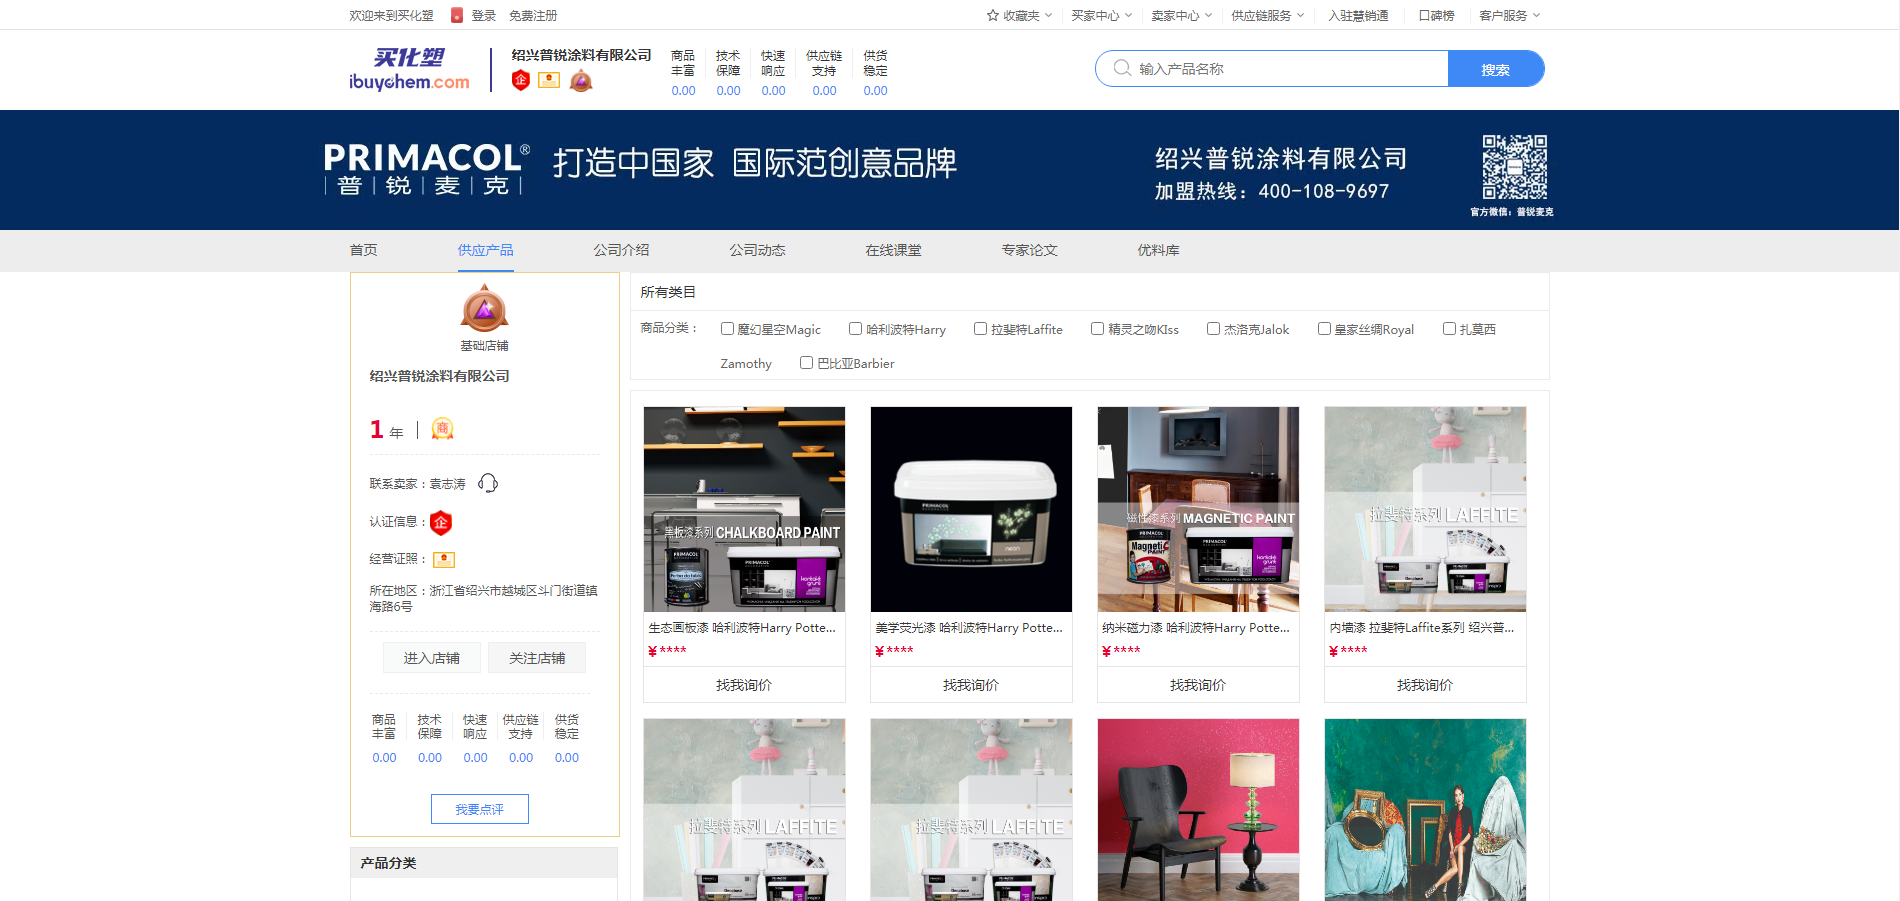Check the 皇家丝绸Royal category checkbox

coord(1324,328)
